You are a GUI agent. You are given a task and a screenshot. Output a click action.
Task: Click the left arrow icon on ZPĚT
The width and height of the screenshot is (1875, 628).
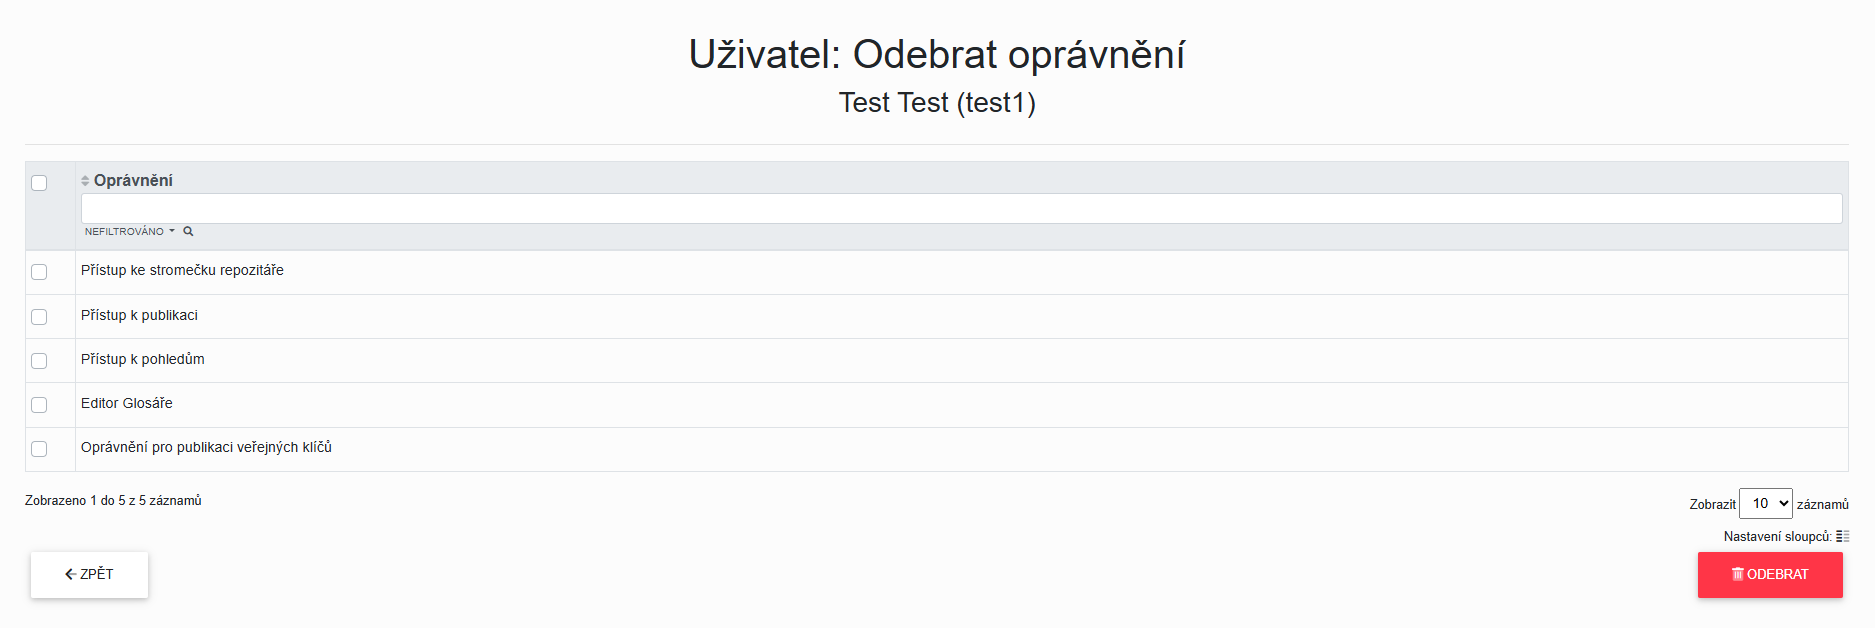click(x=70, y=574)
